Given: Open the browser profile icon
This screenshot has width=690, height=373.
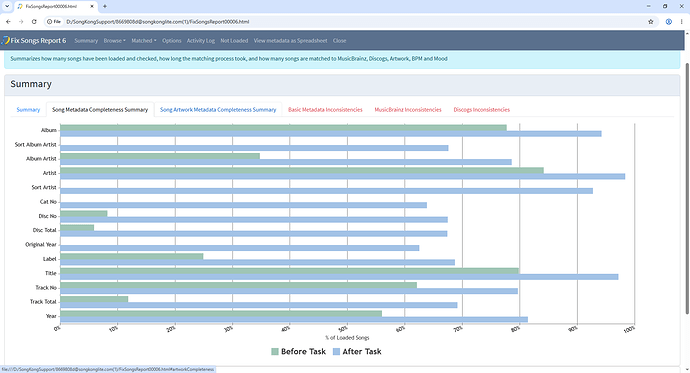Looking at the screenshot, I should 668,22.
